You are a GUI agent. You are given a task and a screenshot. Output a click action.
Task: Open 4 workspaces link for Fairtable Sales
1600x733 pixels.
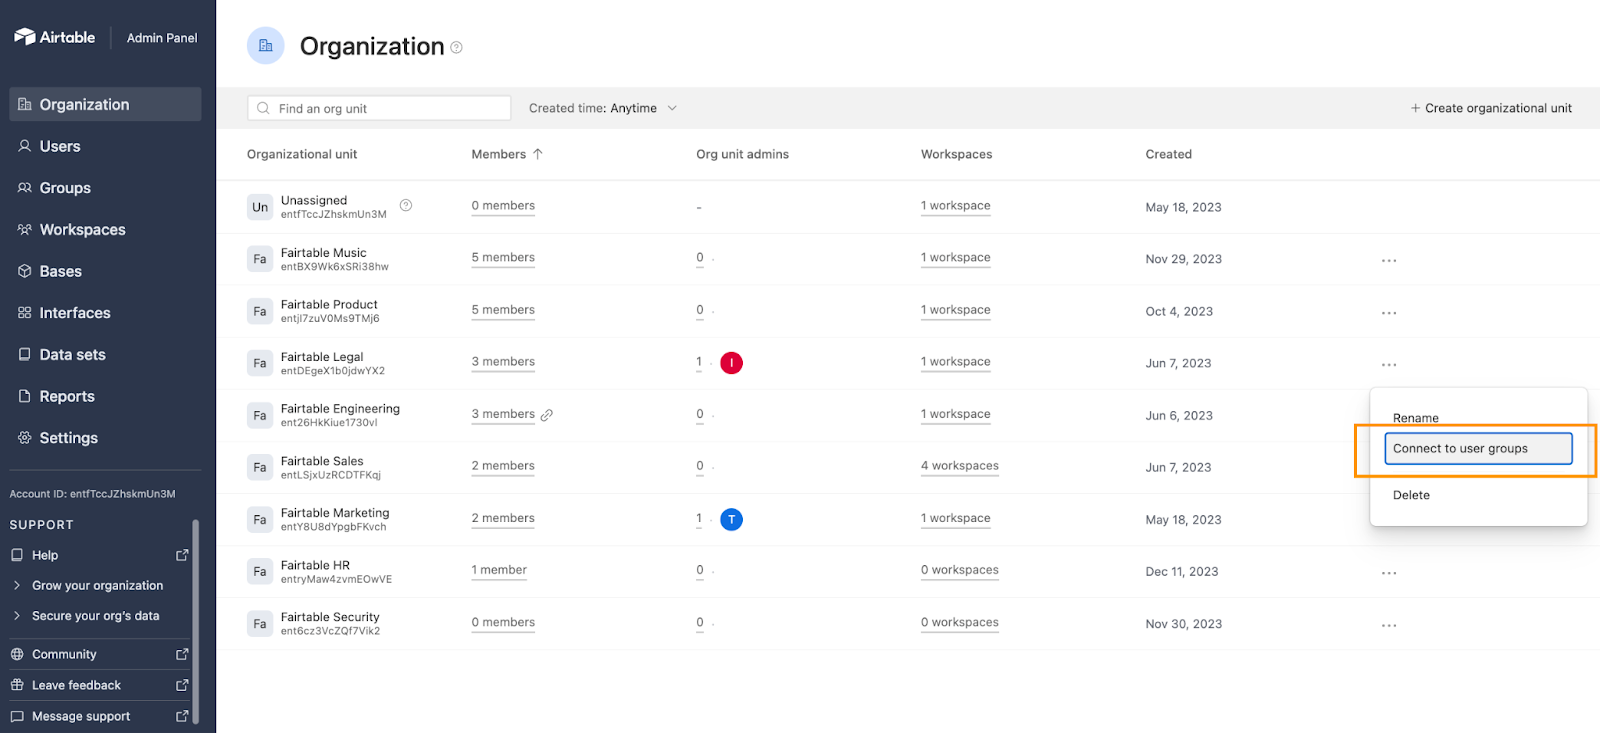click(x=960, y=466)
